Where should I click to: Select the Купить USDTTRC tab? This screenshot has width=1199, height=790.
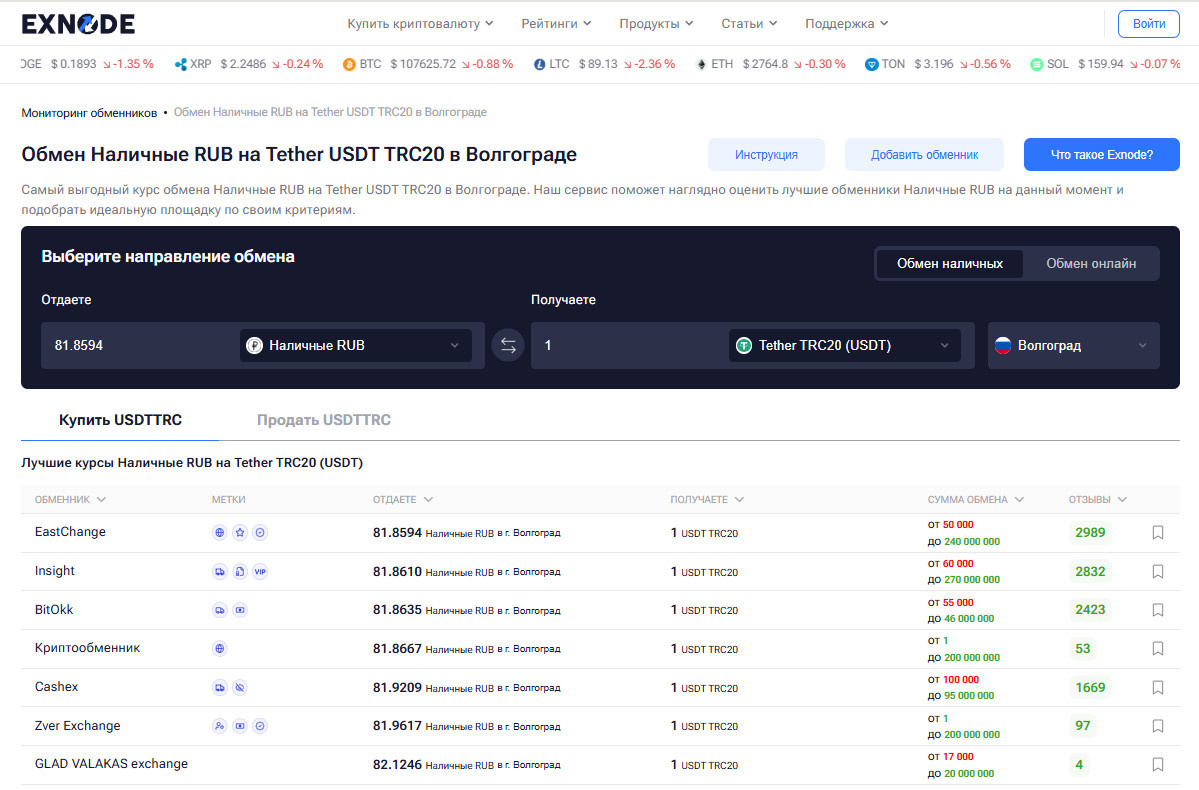tap(120, 420)
